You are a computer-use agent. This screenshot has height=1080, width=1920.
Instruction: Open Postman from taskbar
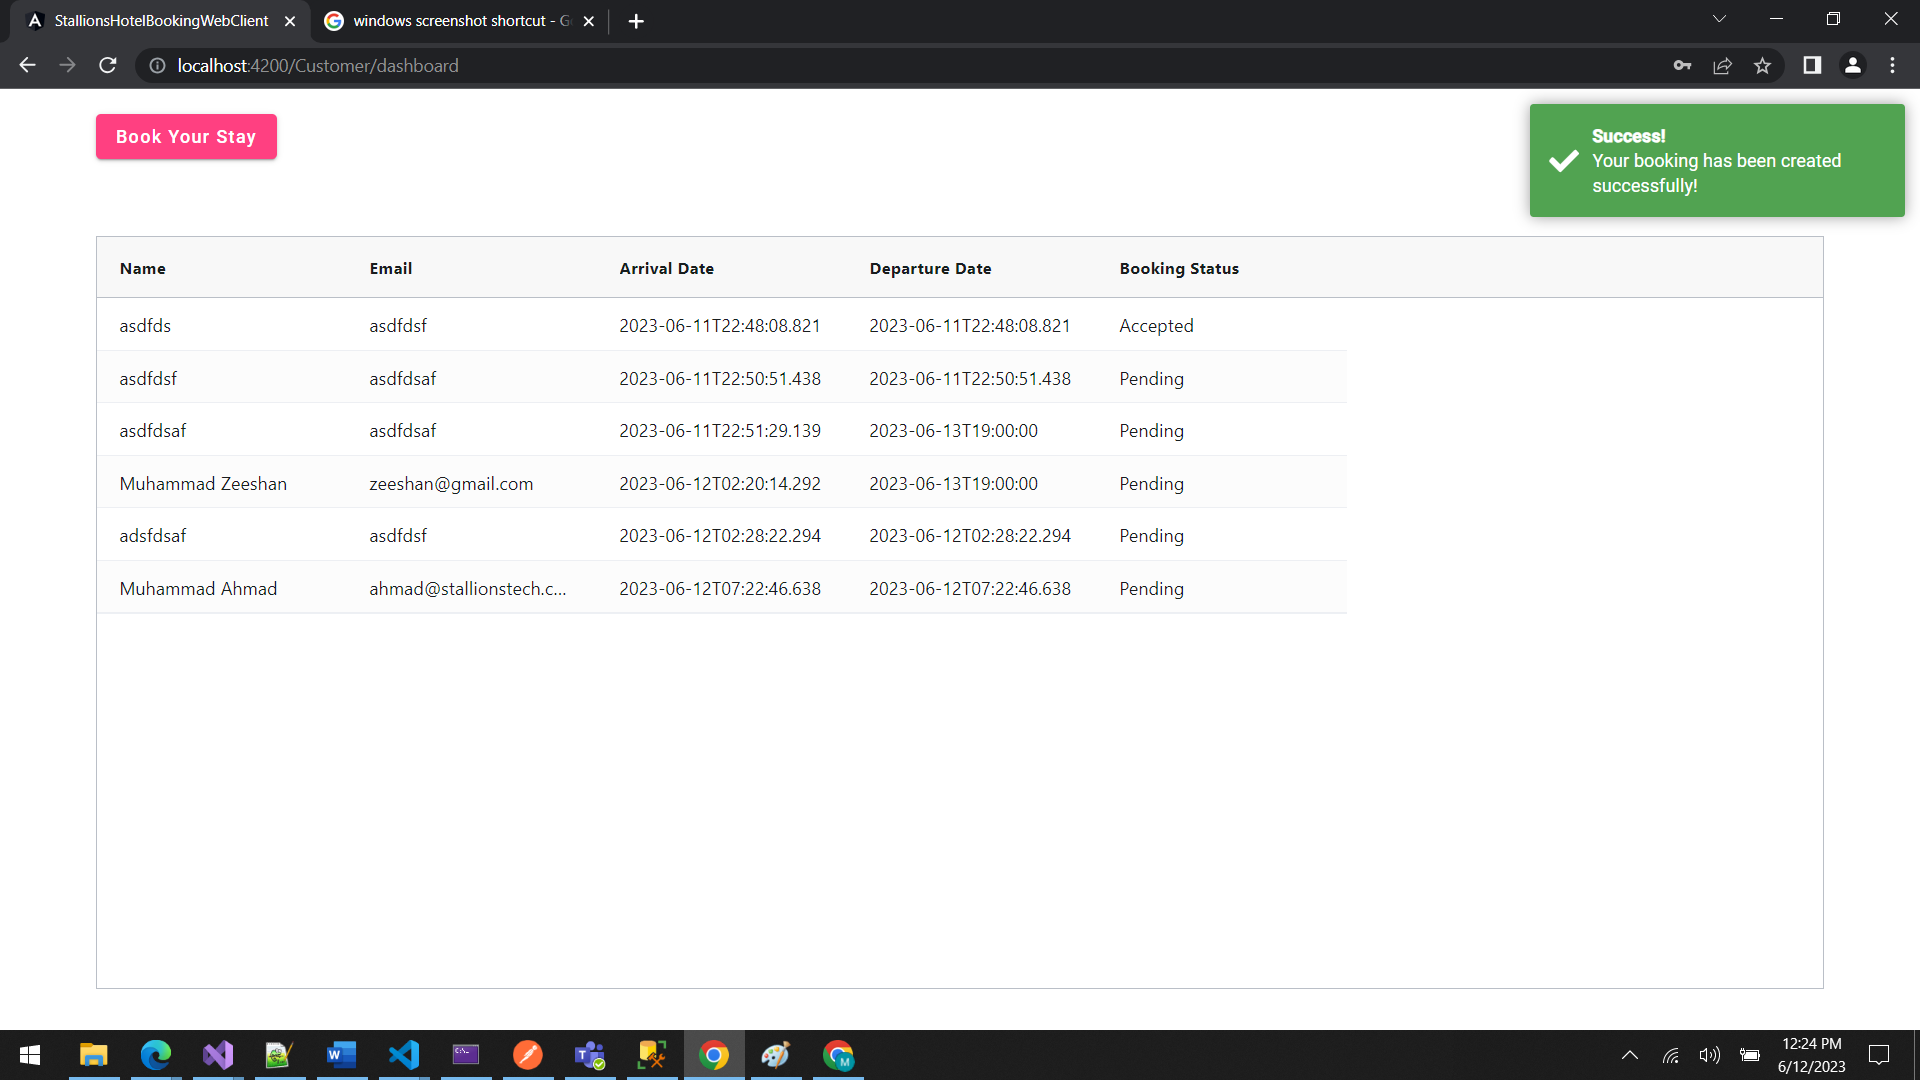click(x=528, y=1055)
